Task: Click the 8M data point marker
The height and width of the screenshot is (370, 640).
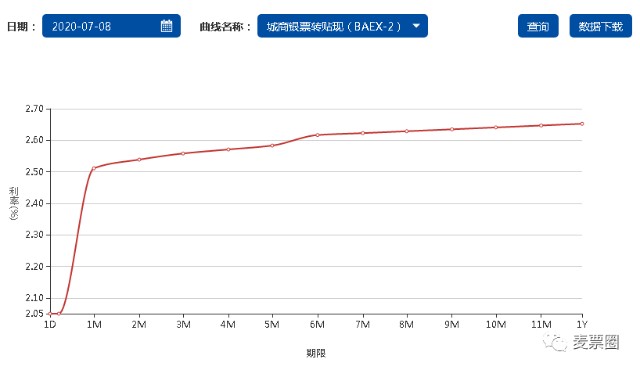Action: (407, 131)
